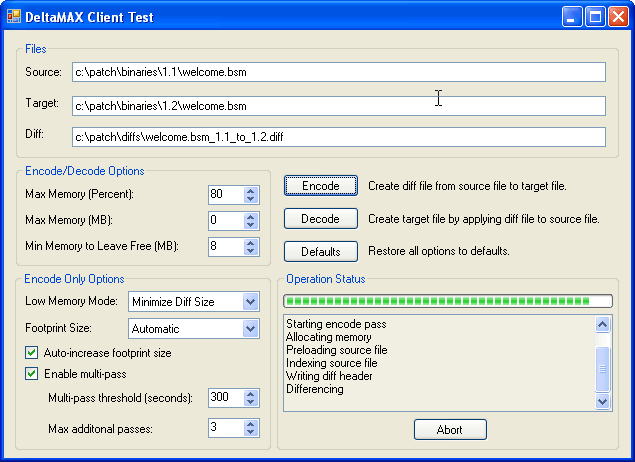Toggle Enable multi-pass checkbox
Image resolution: width=635 pixels, height=462 pixels.
(32, 374)
